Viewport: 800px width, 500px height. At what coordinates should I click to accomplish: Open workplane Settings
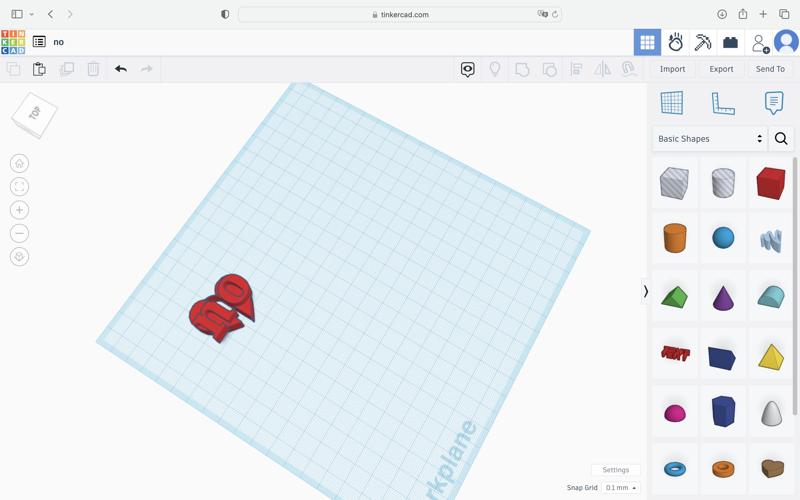(615, 470)
